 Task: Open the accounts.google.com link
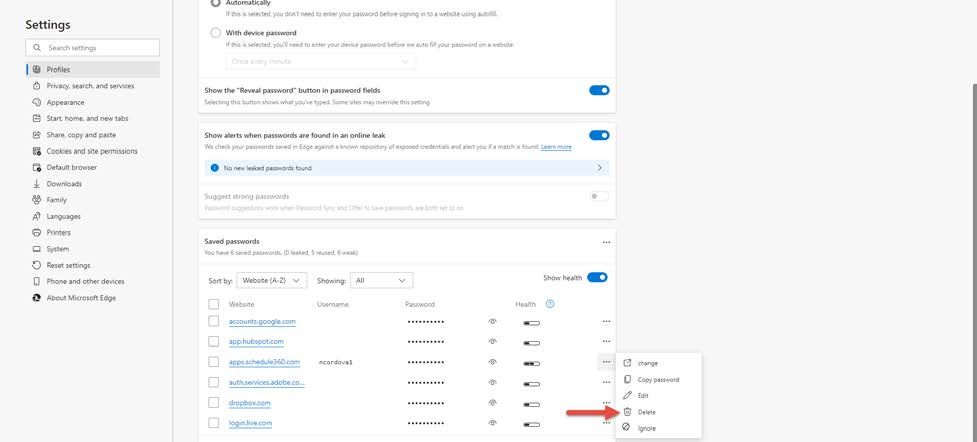[262, 322]
